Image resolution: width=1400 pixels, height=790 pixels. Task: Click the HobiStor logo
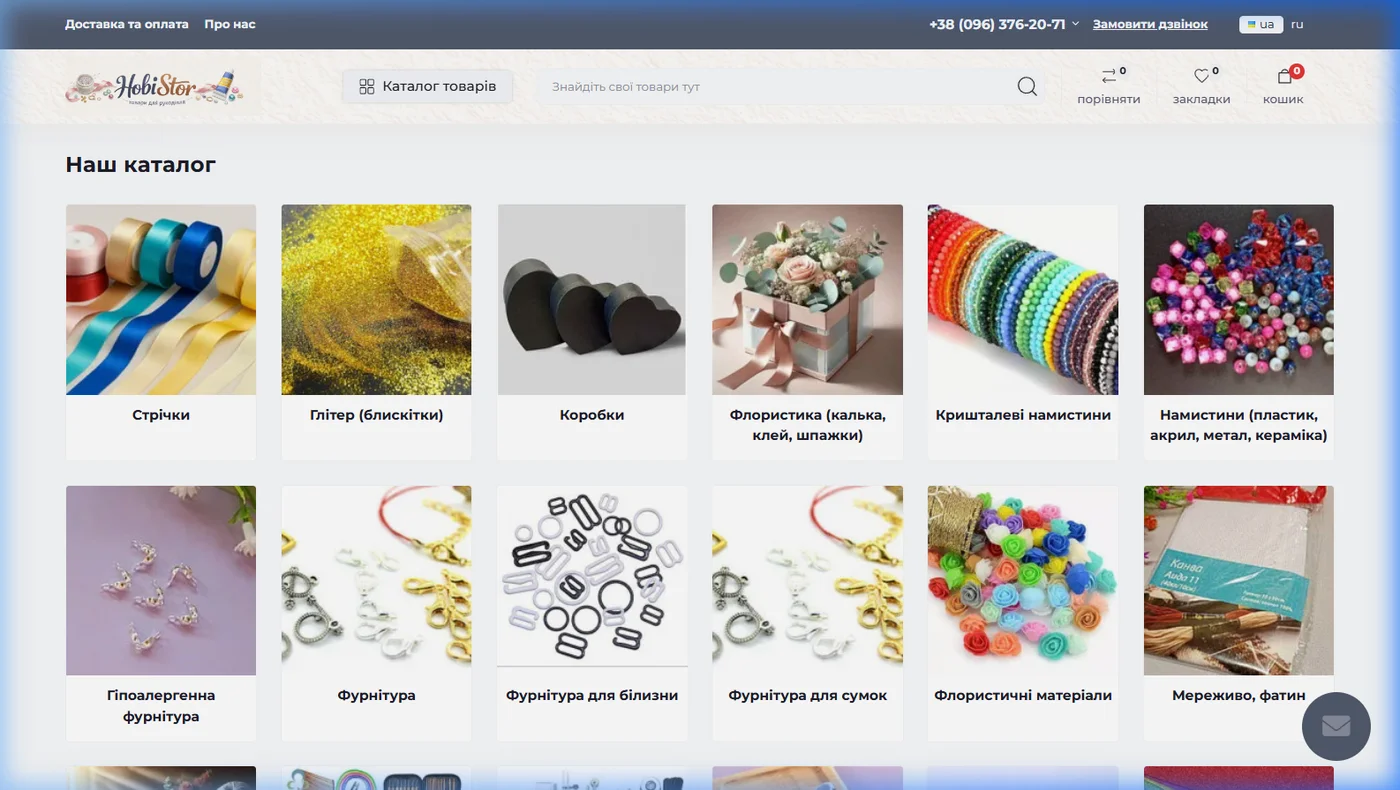(154, 87)
